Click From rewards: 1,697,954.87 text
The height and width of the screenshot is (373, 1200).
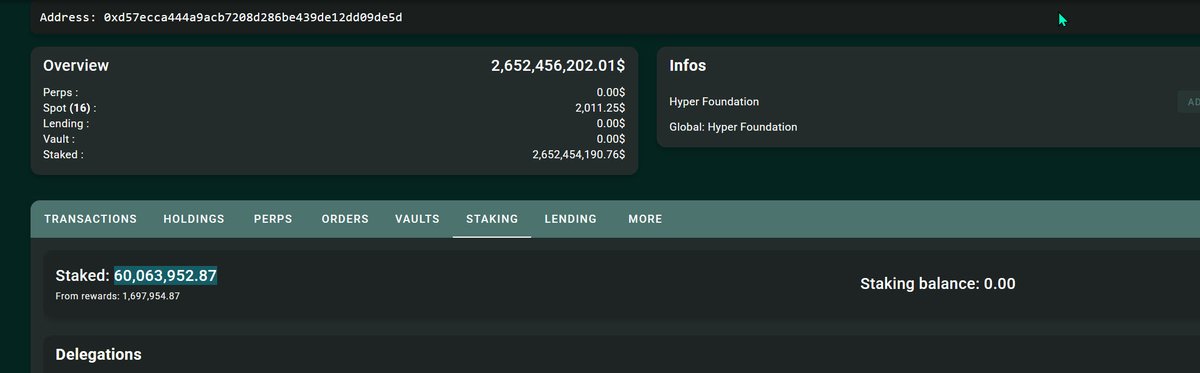click(118, 297)
